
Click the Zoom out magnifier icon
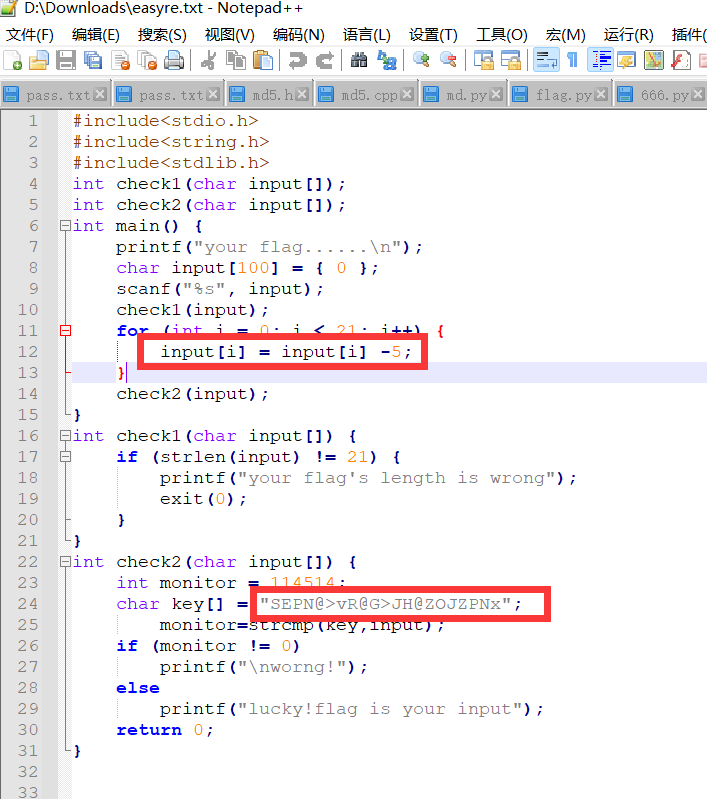[x=448, y=60]
